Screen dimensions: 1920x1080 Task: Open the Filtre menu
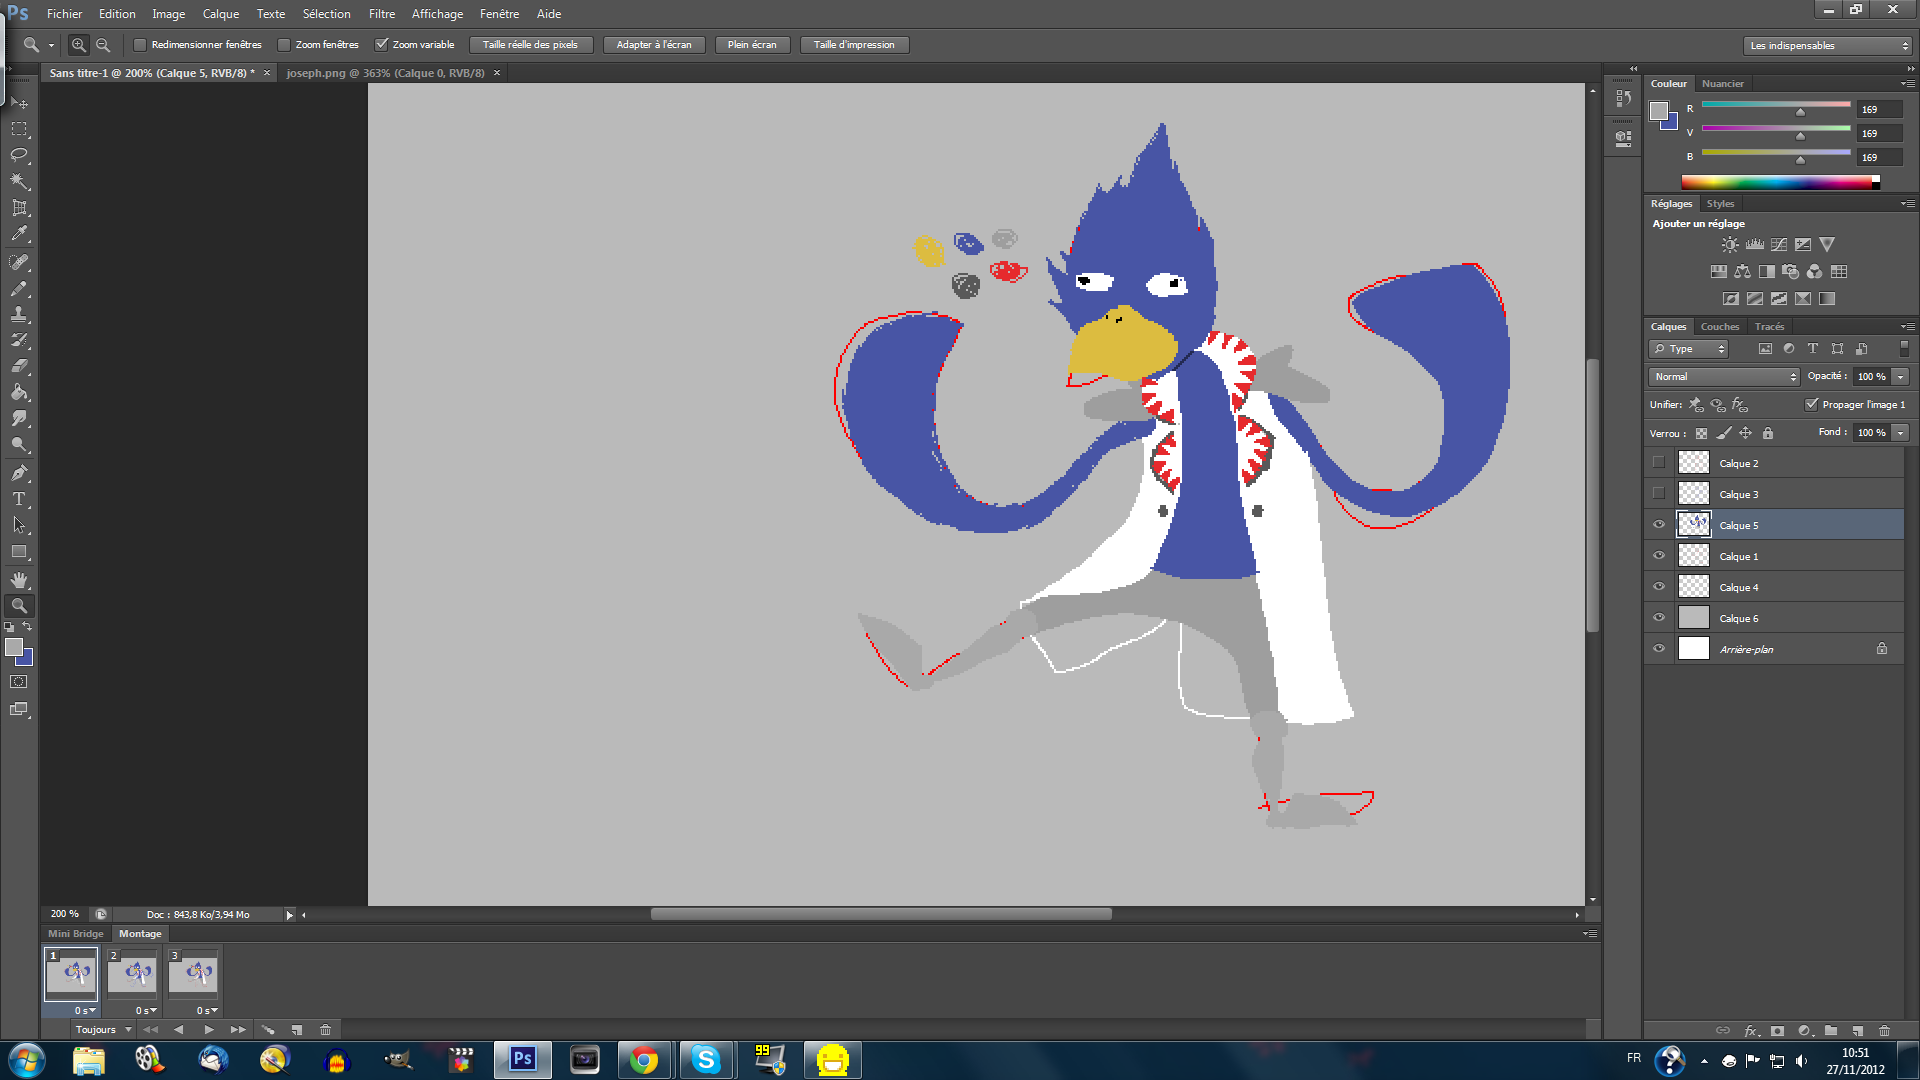381,14
